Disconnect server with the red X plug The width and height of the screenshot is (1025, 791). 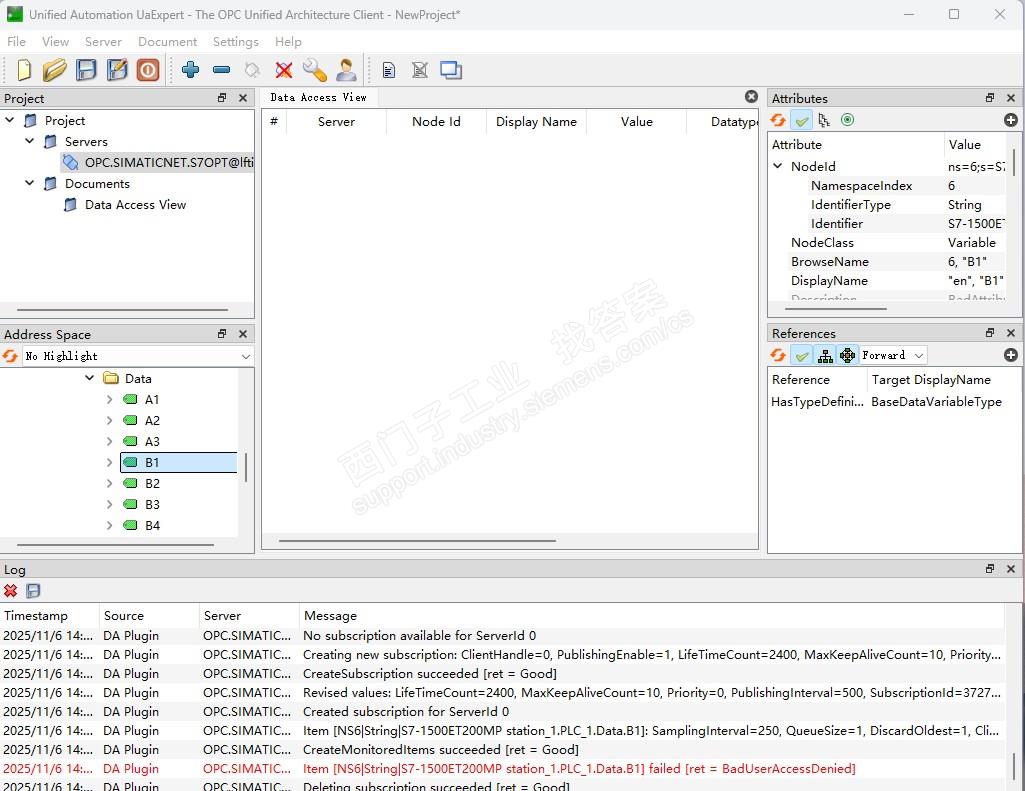point(284,69)
